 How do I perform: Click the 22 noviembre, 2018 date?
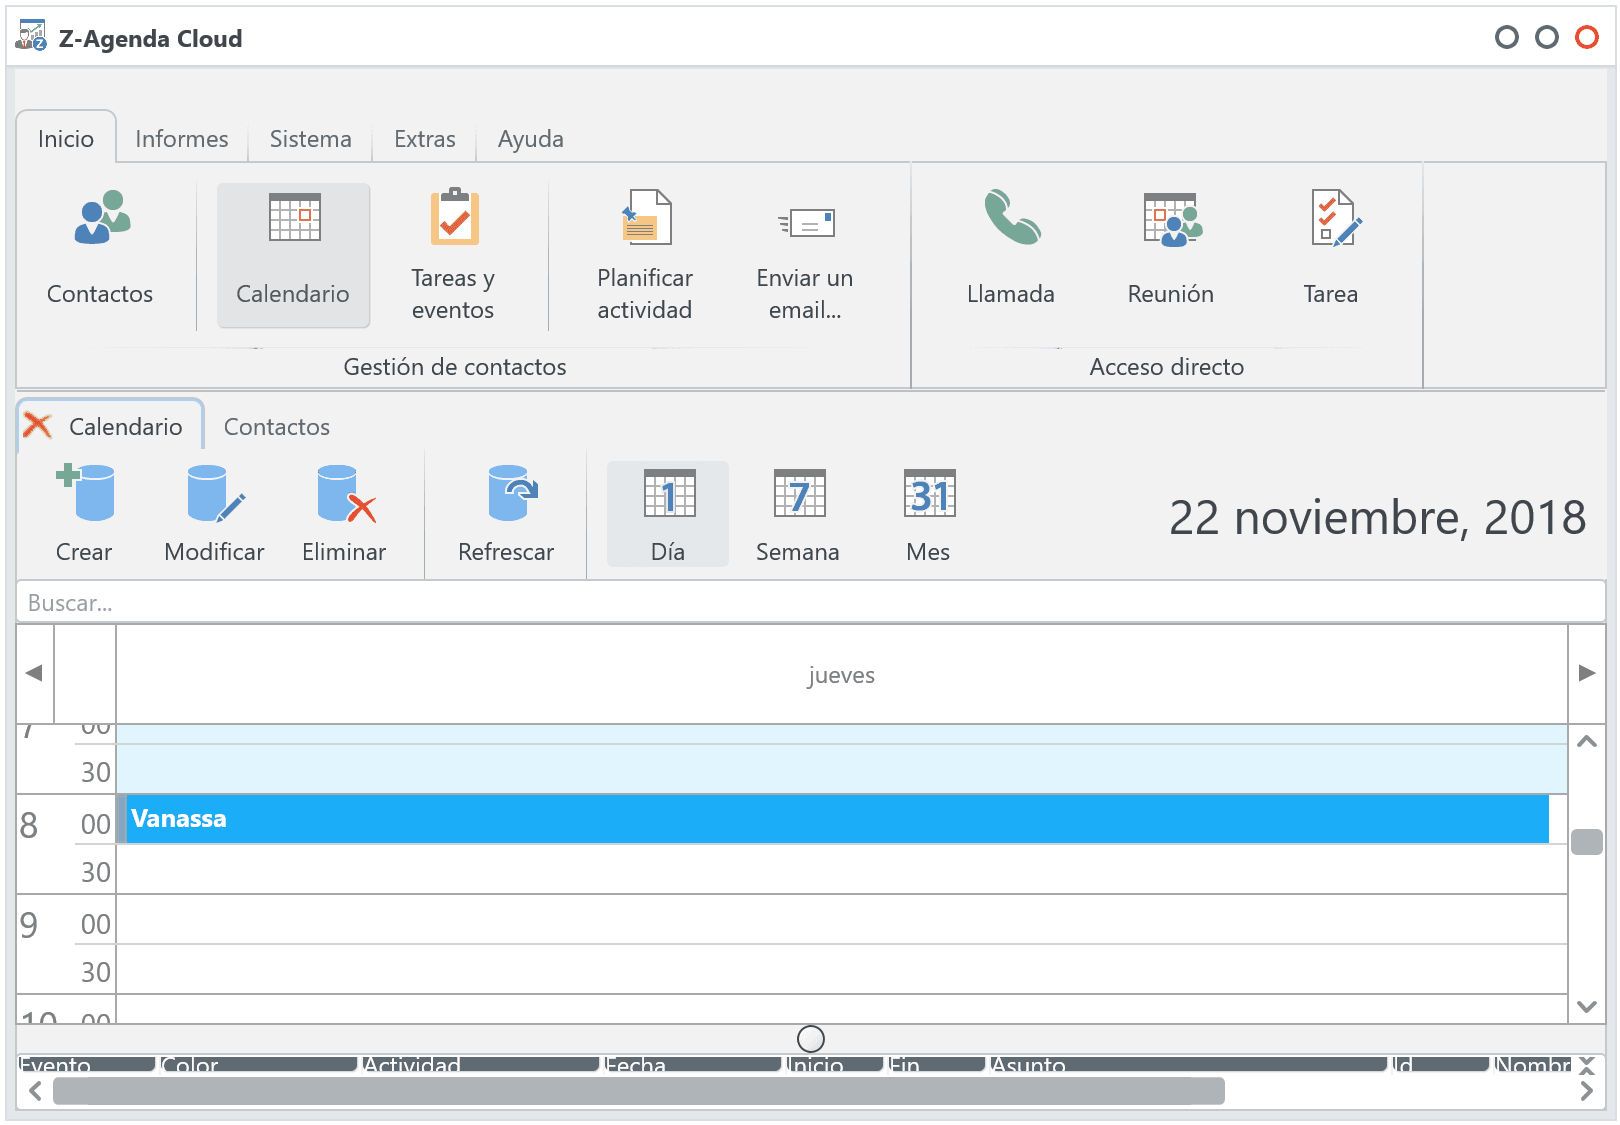(x=1378, y=517)
